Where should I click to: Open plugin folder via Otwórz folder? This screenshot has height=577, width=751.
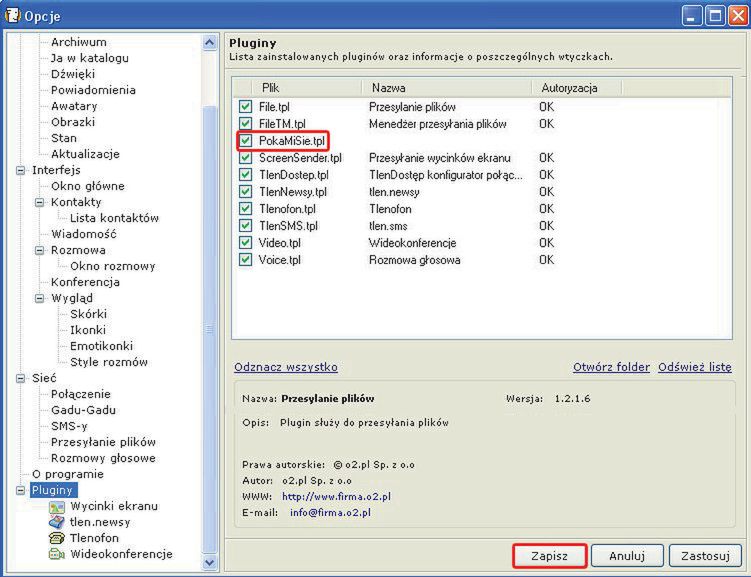(x=611, y=367)
